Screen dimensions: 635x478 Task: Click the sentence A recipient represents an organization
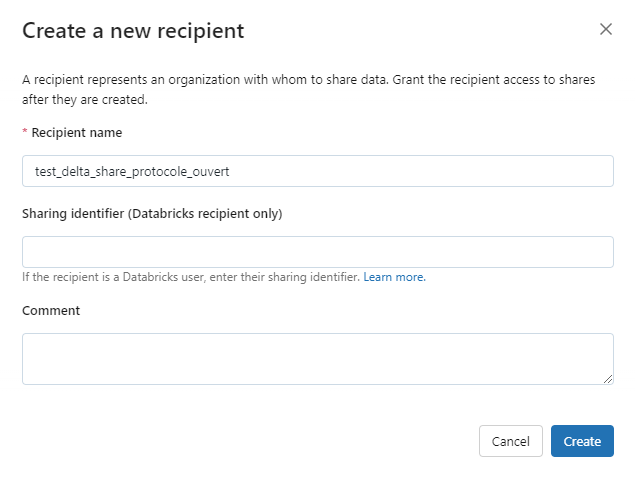[205, 80]
